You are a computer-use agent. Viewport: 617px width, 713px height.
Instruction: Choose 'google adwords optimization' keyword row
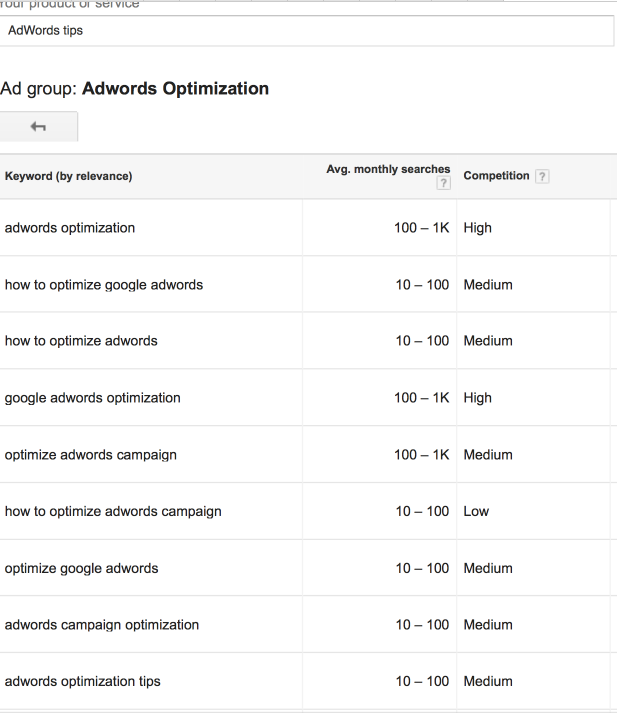tap(93, 398)
